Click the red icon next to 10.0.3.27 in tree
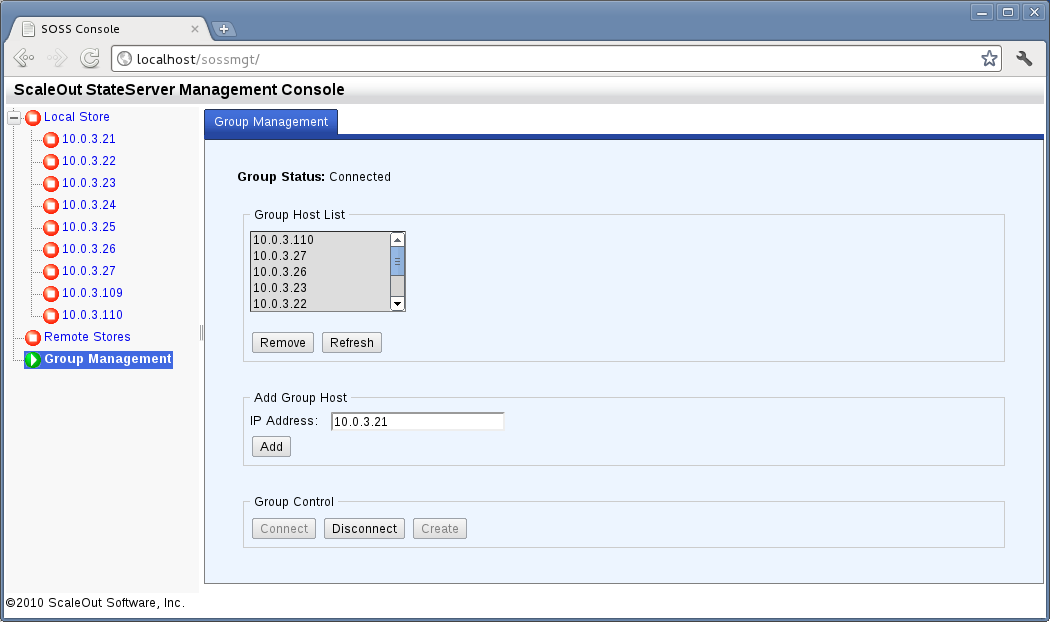Screen dimensions: 1050x622 tap(51, 272)
